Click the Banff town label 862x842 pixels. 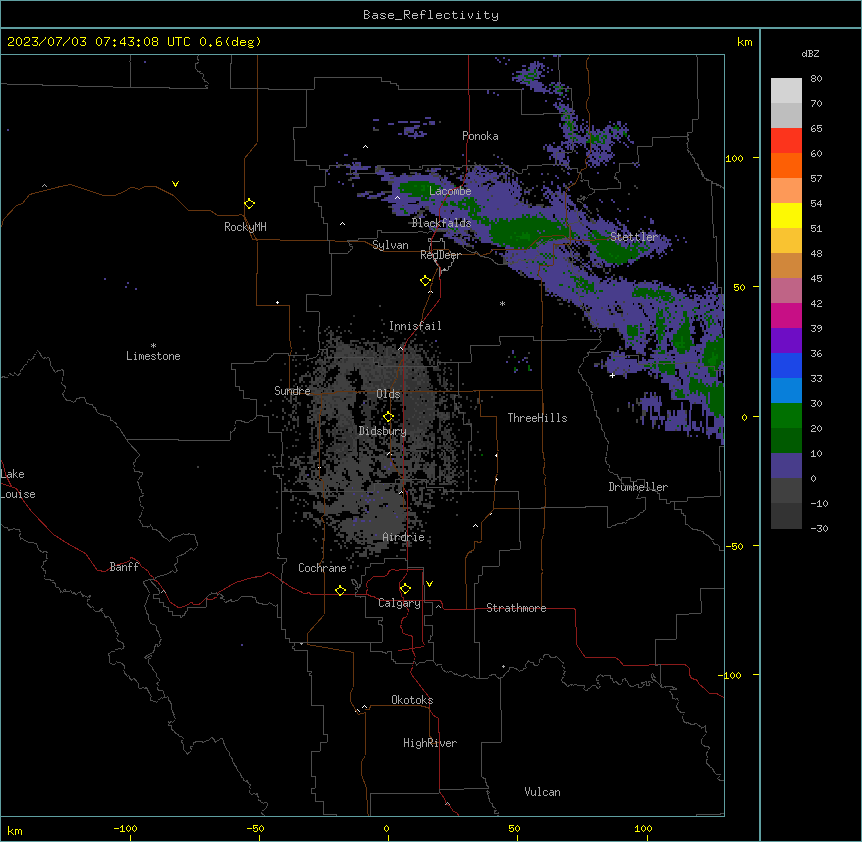[x=124, y=567]
